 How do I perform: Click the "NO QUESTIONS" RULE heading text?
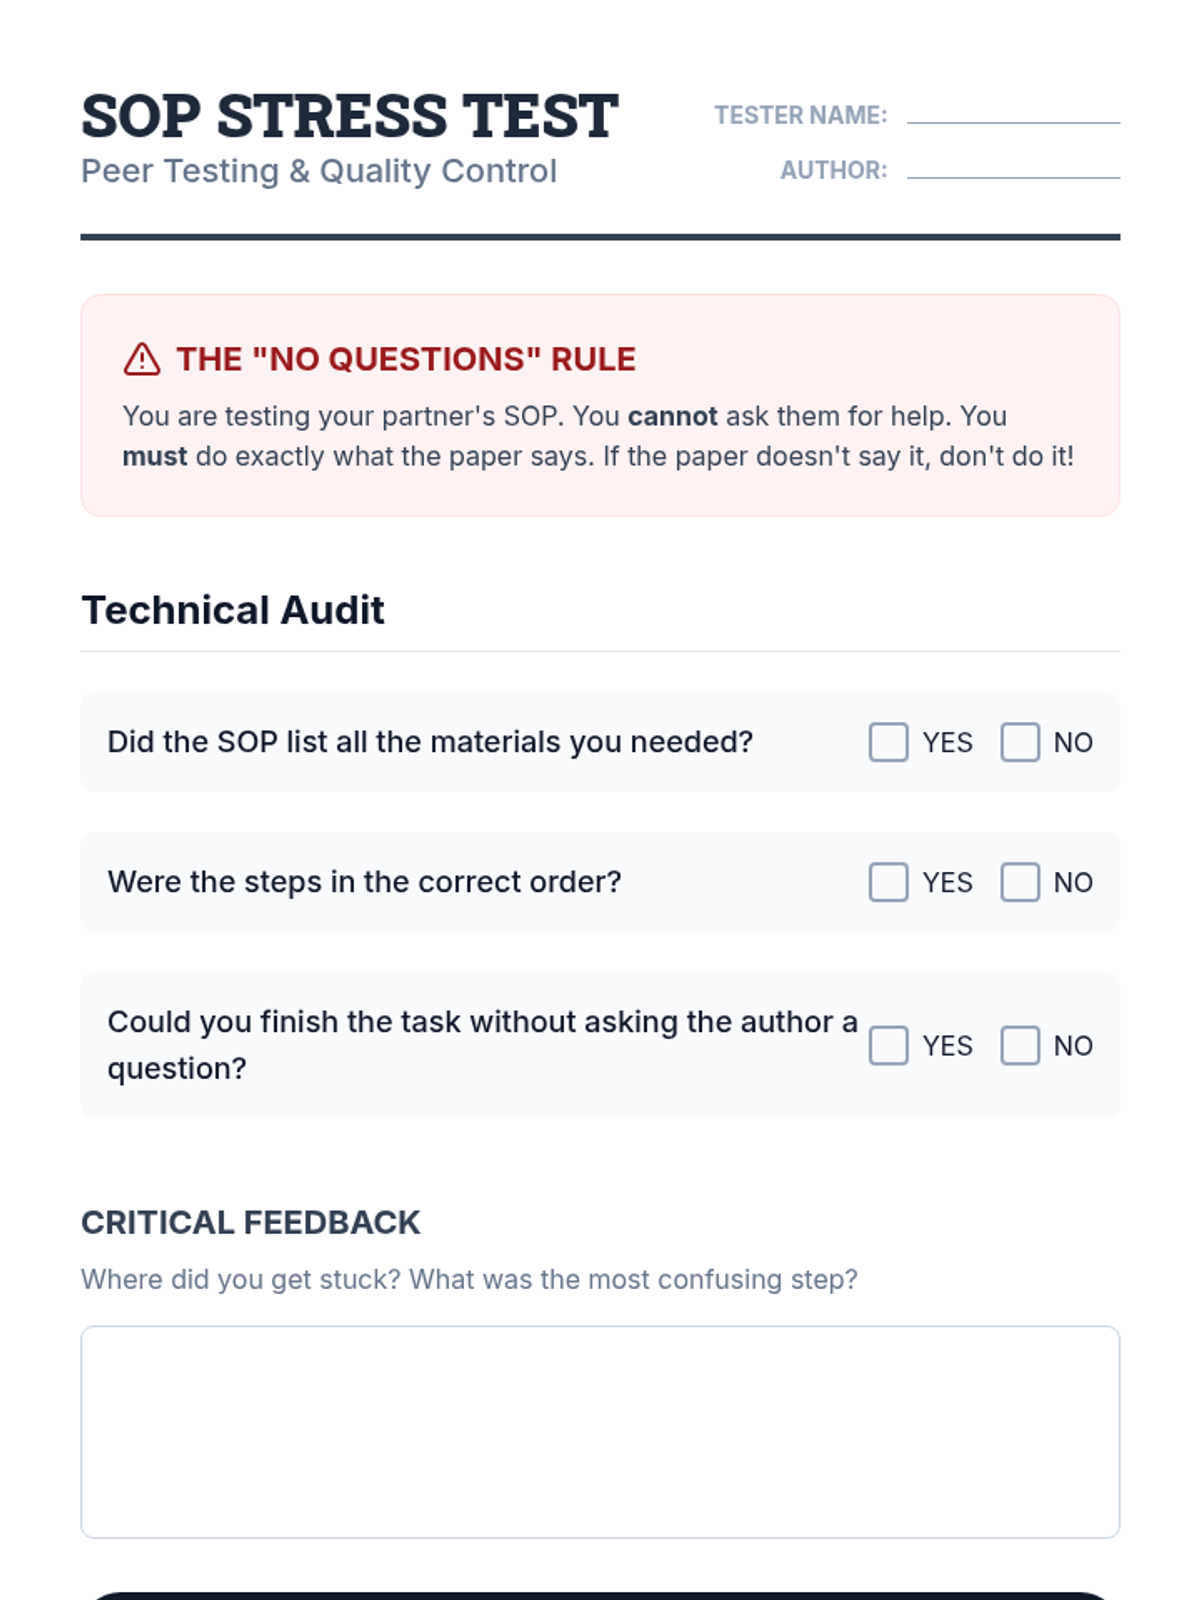tap(406, 359)
